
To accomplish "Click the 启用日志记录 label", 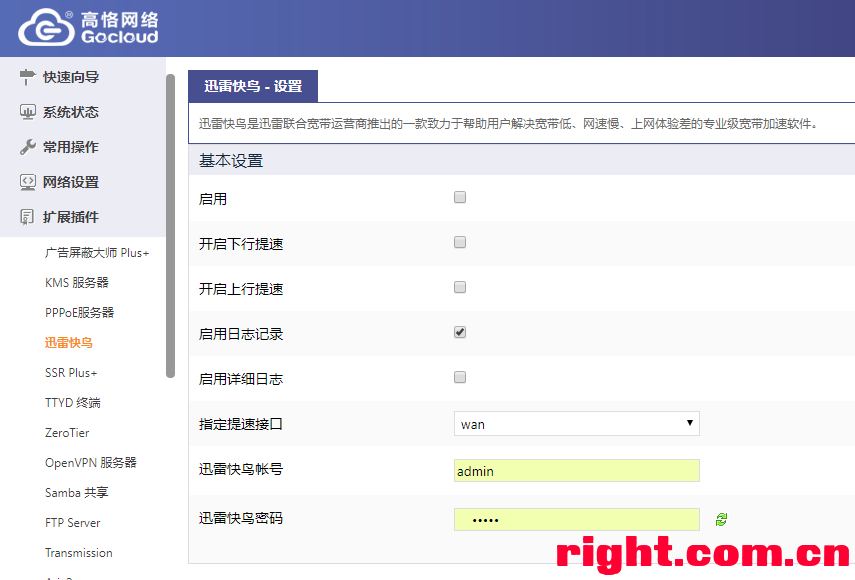I will tap(241, 334).
